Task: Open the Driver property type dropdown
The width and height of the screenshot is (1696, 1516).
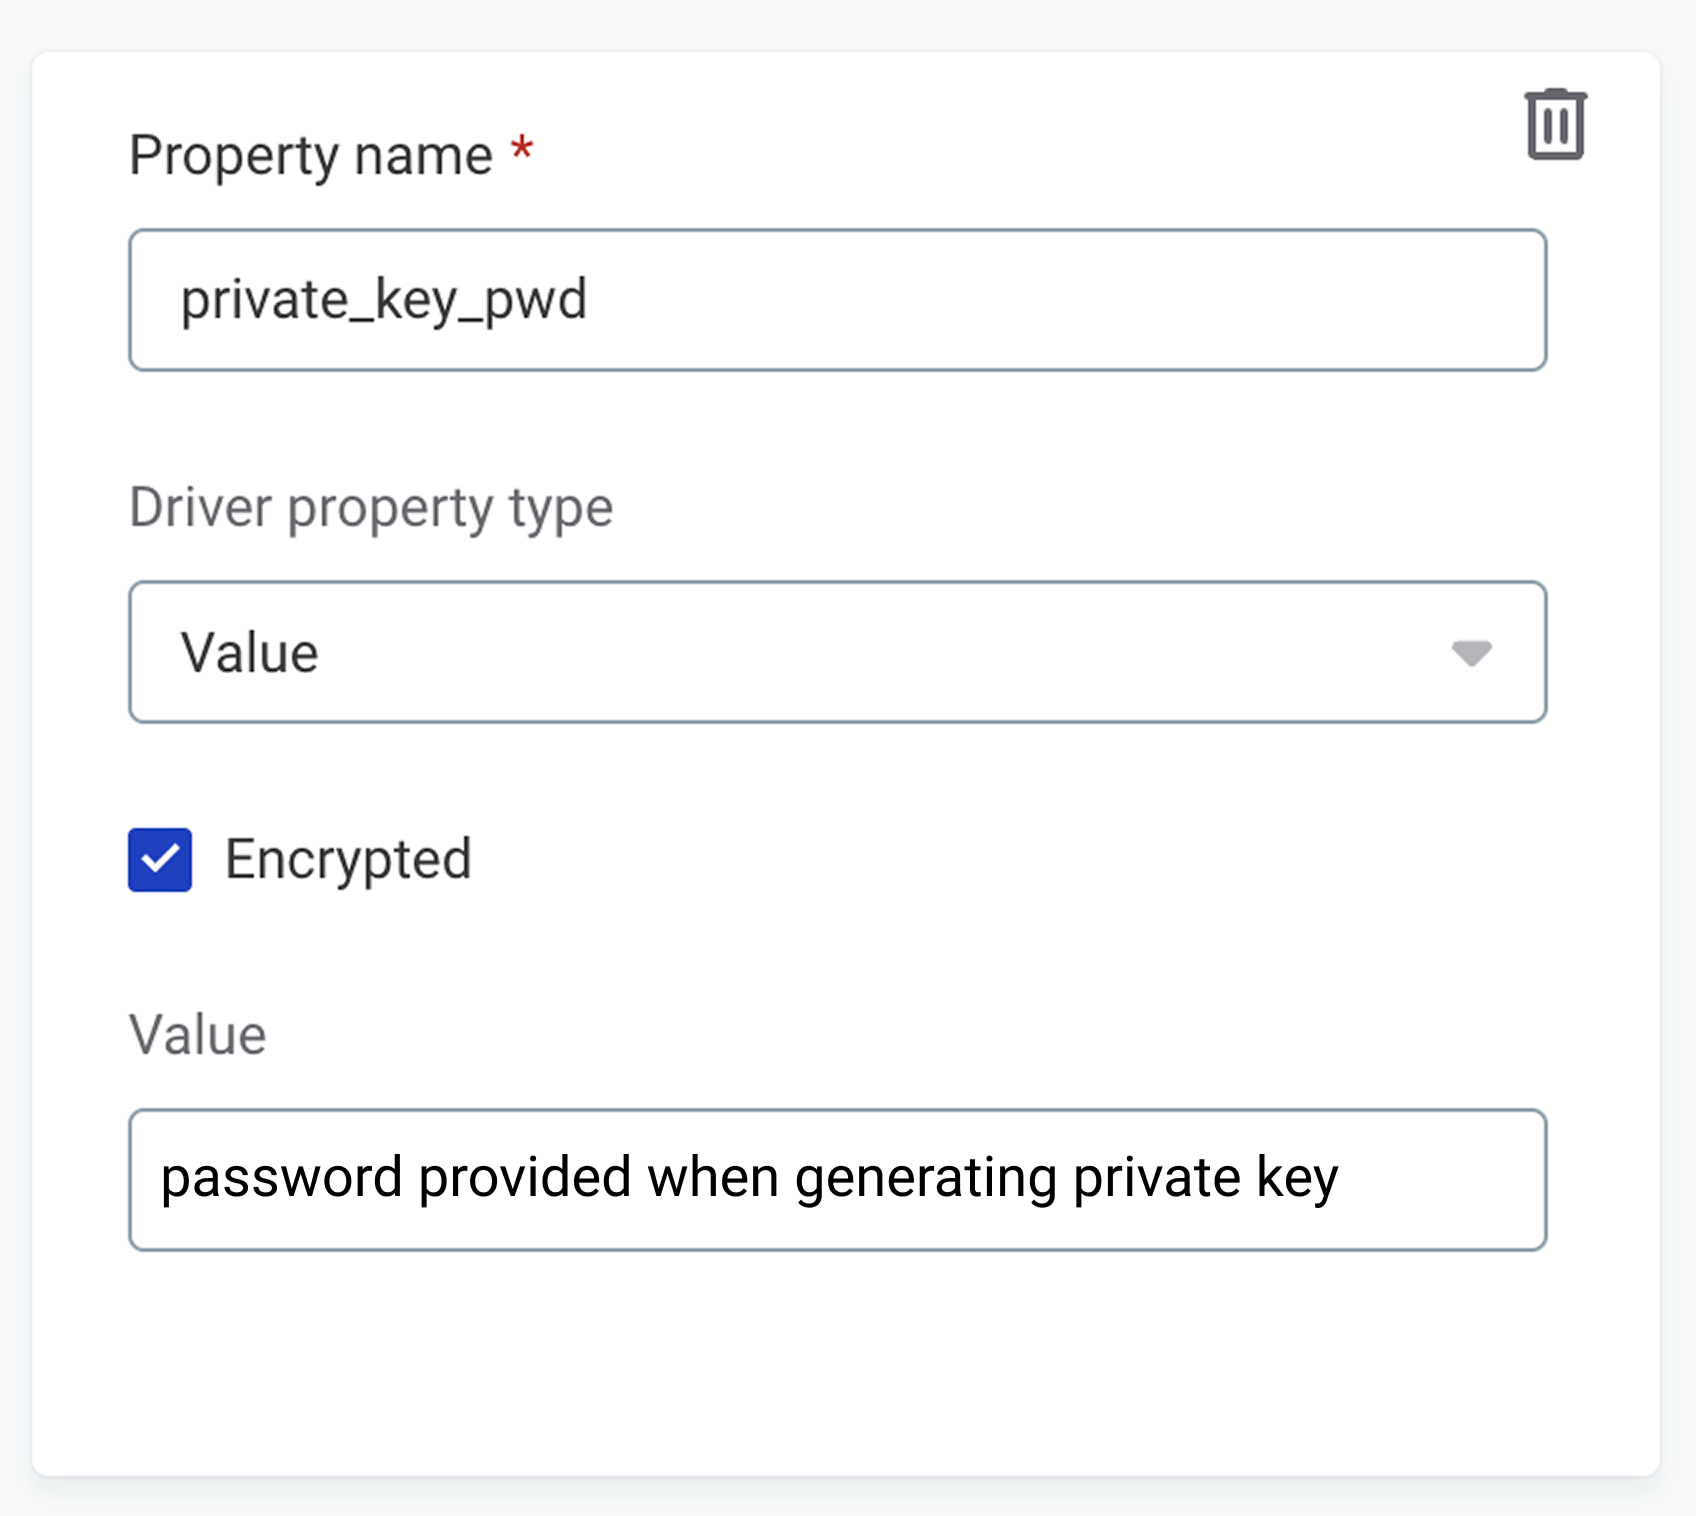Action: click(x=837, y=652)
